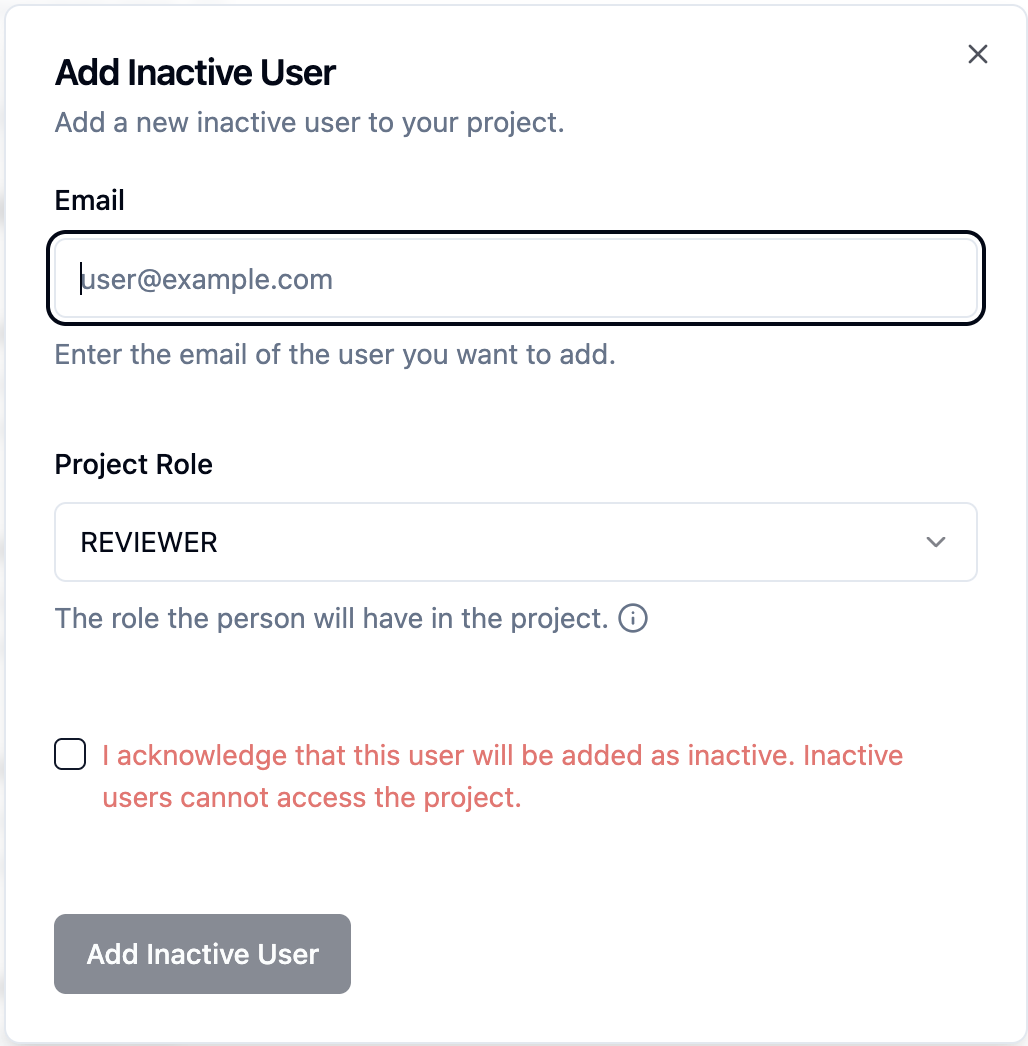Click the "Add Inactive User" dialog heading
Screen dimensions: 1028x1046
[x=195, y=73]
